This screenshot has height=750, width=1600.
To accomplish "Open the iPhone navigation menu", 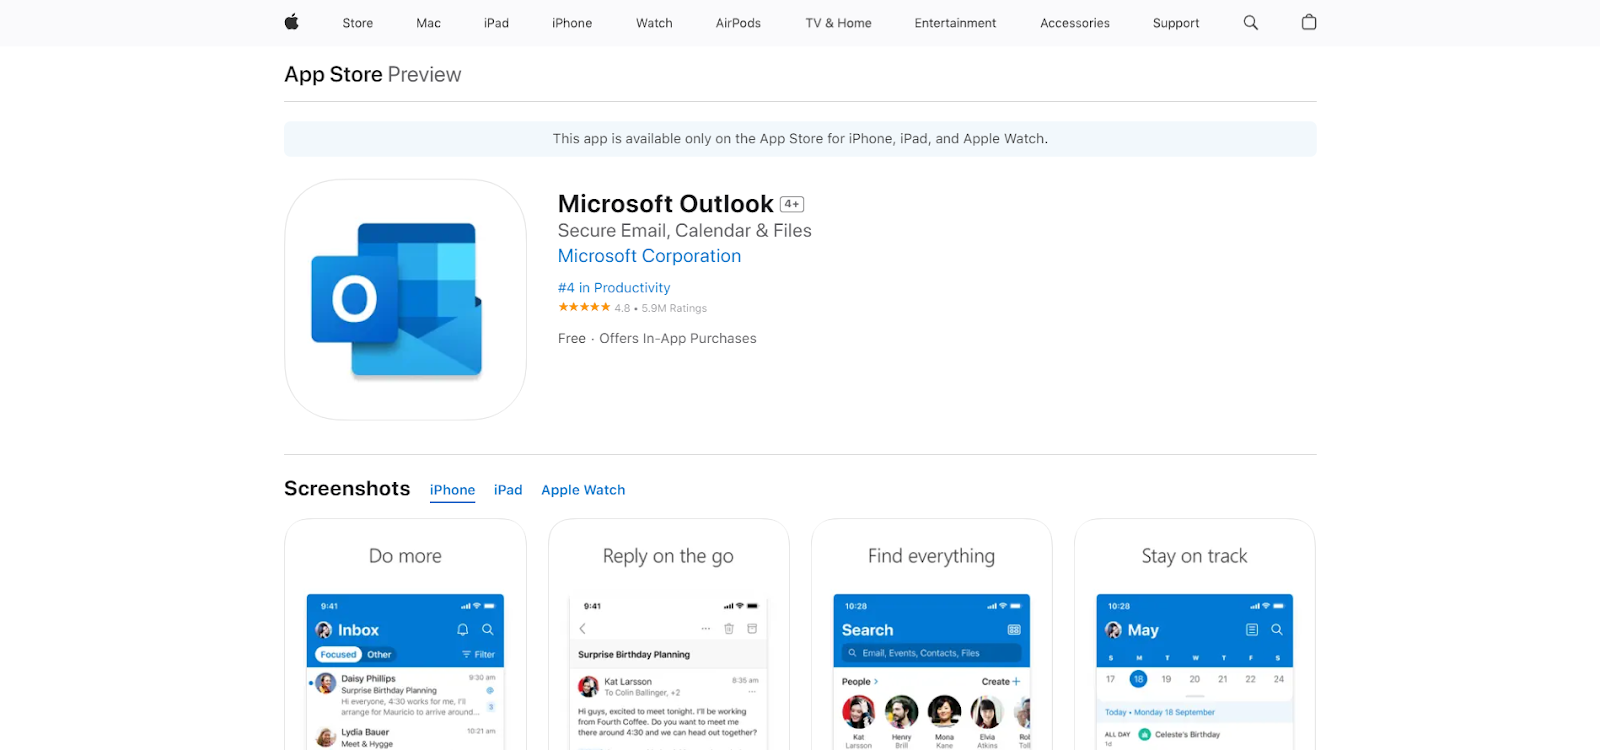I will 572,23.
